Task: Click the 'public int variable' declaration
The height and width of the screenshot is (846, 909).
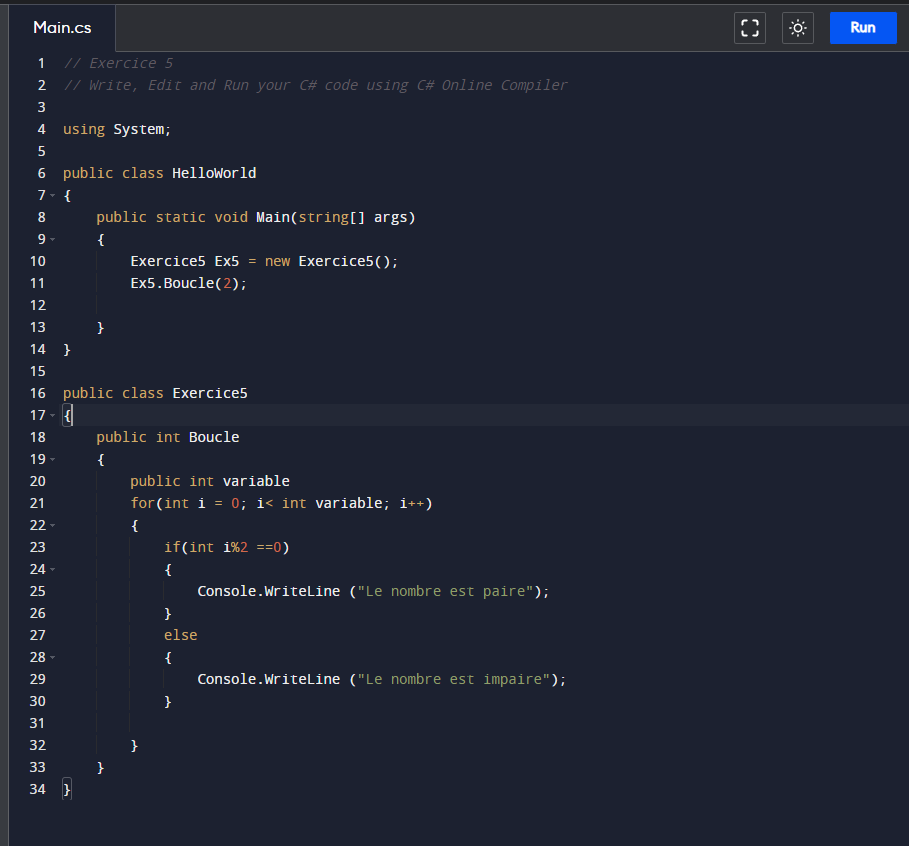Action: pyautogui.click(x=209, y=481)
